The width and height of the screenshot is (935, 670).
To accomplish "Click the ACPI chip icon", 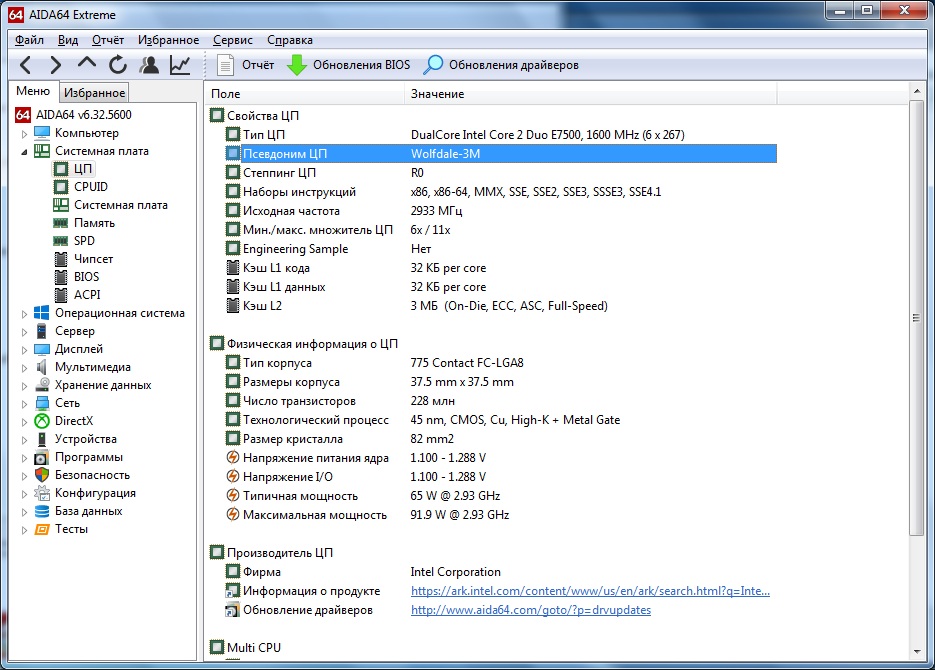I will tap(61, 294).
